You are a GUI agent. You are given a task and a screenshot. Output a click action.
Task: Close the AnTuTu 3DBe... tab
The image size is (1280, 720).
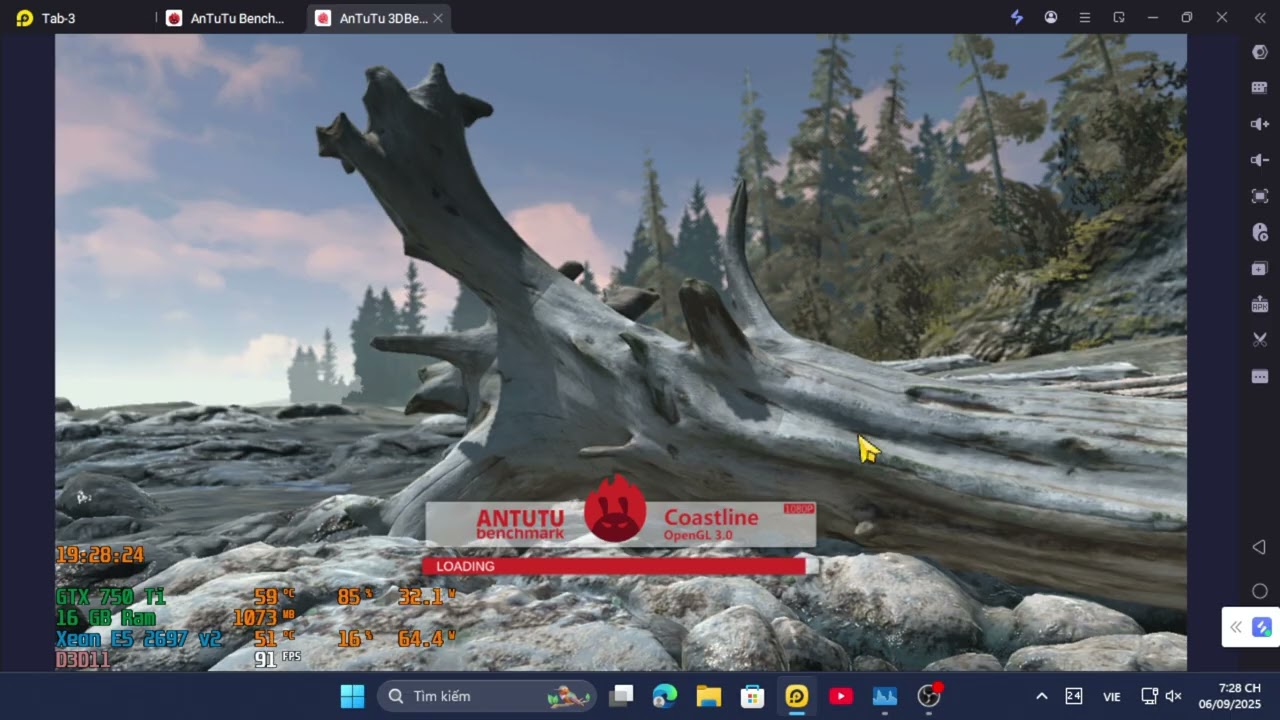437,18
